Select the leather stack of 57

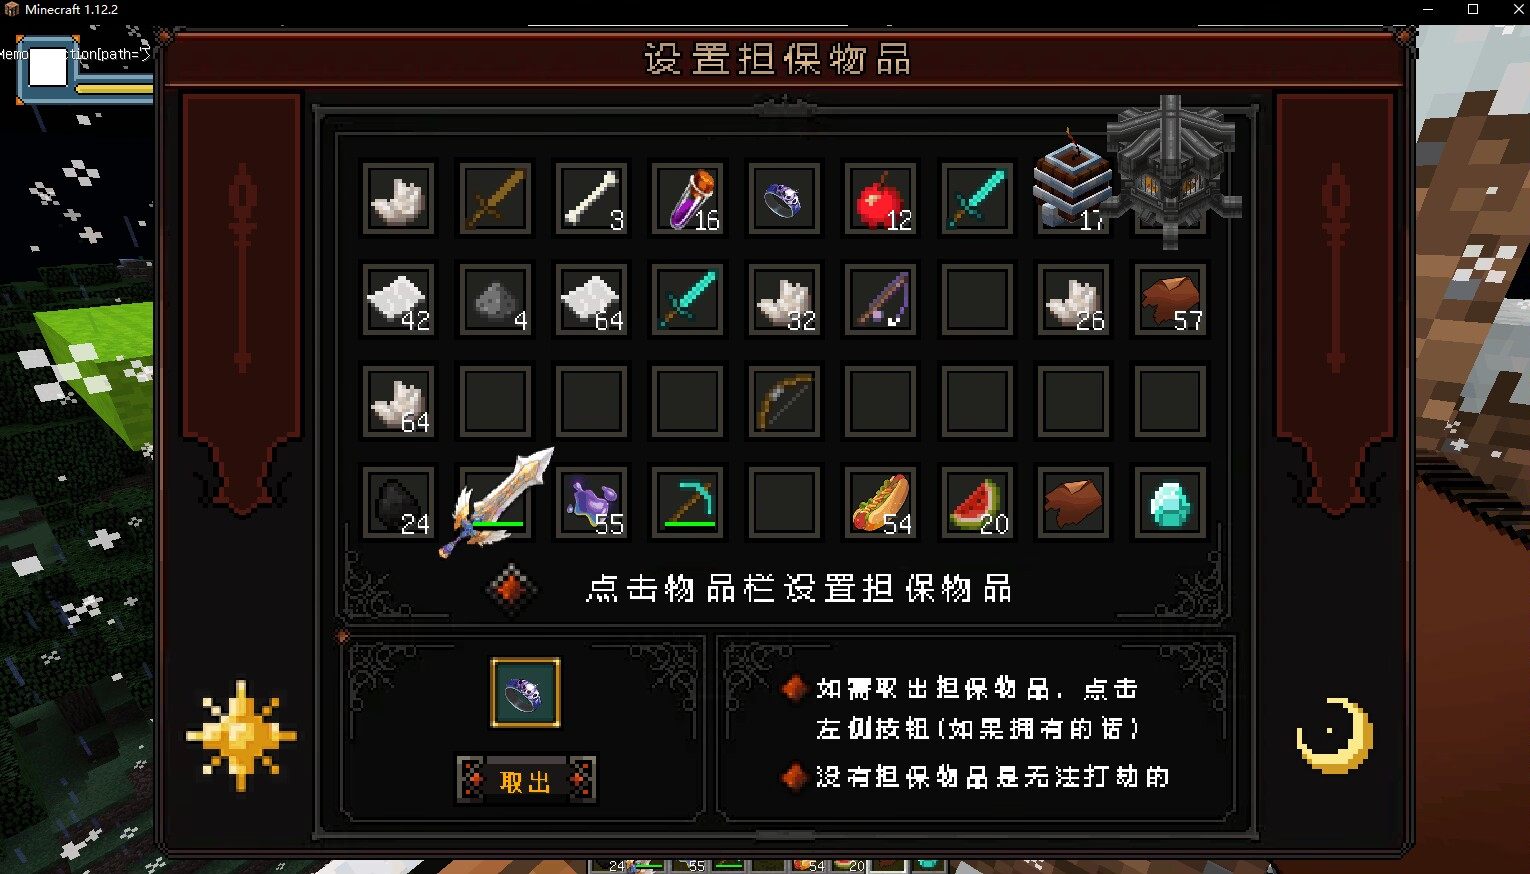click(1171, 299)
